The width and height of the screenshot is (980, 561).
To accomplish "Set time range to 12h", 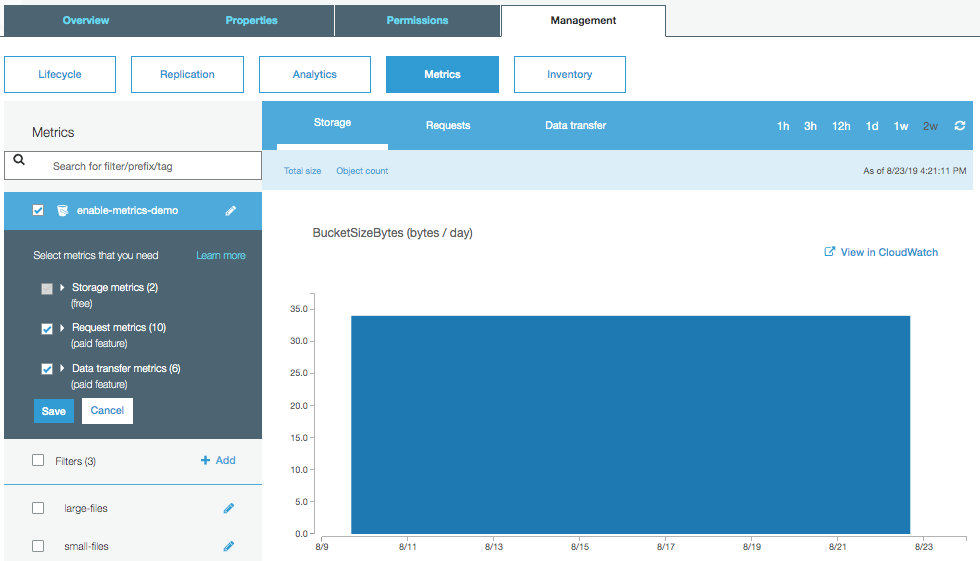I will [841, 126].
